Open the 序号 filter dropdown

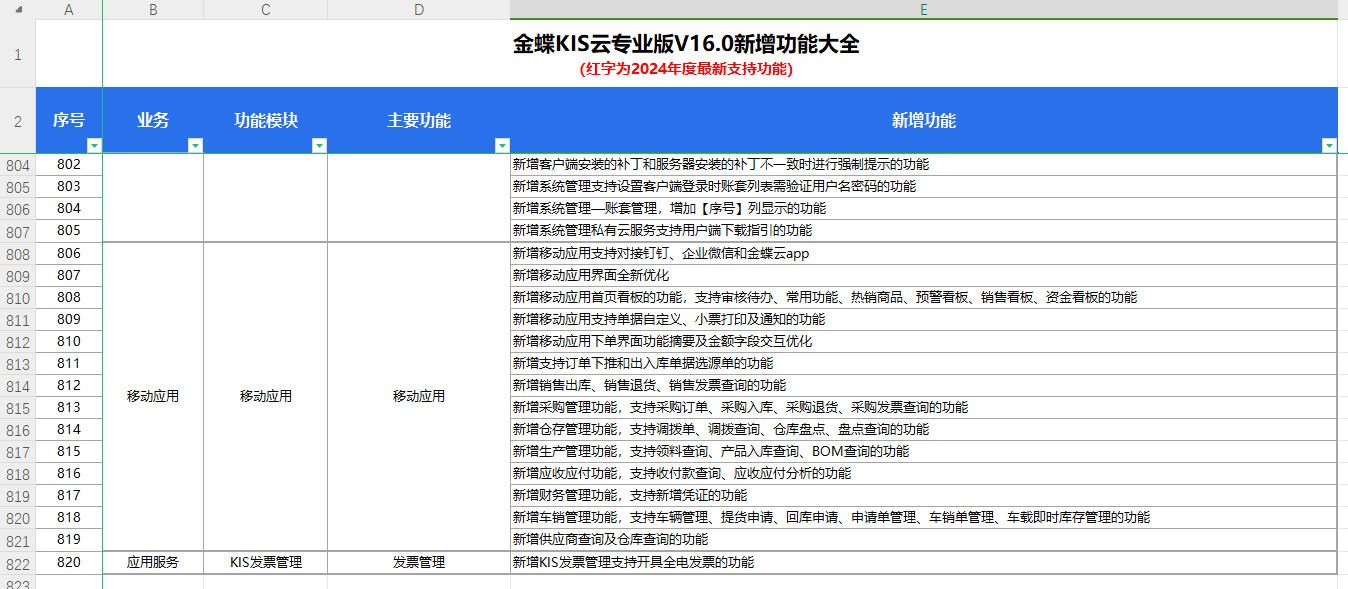point(94,145)
